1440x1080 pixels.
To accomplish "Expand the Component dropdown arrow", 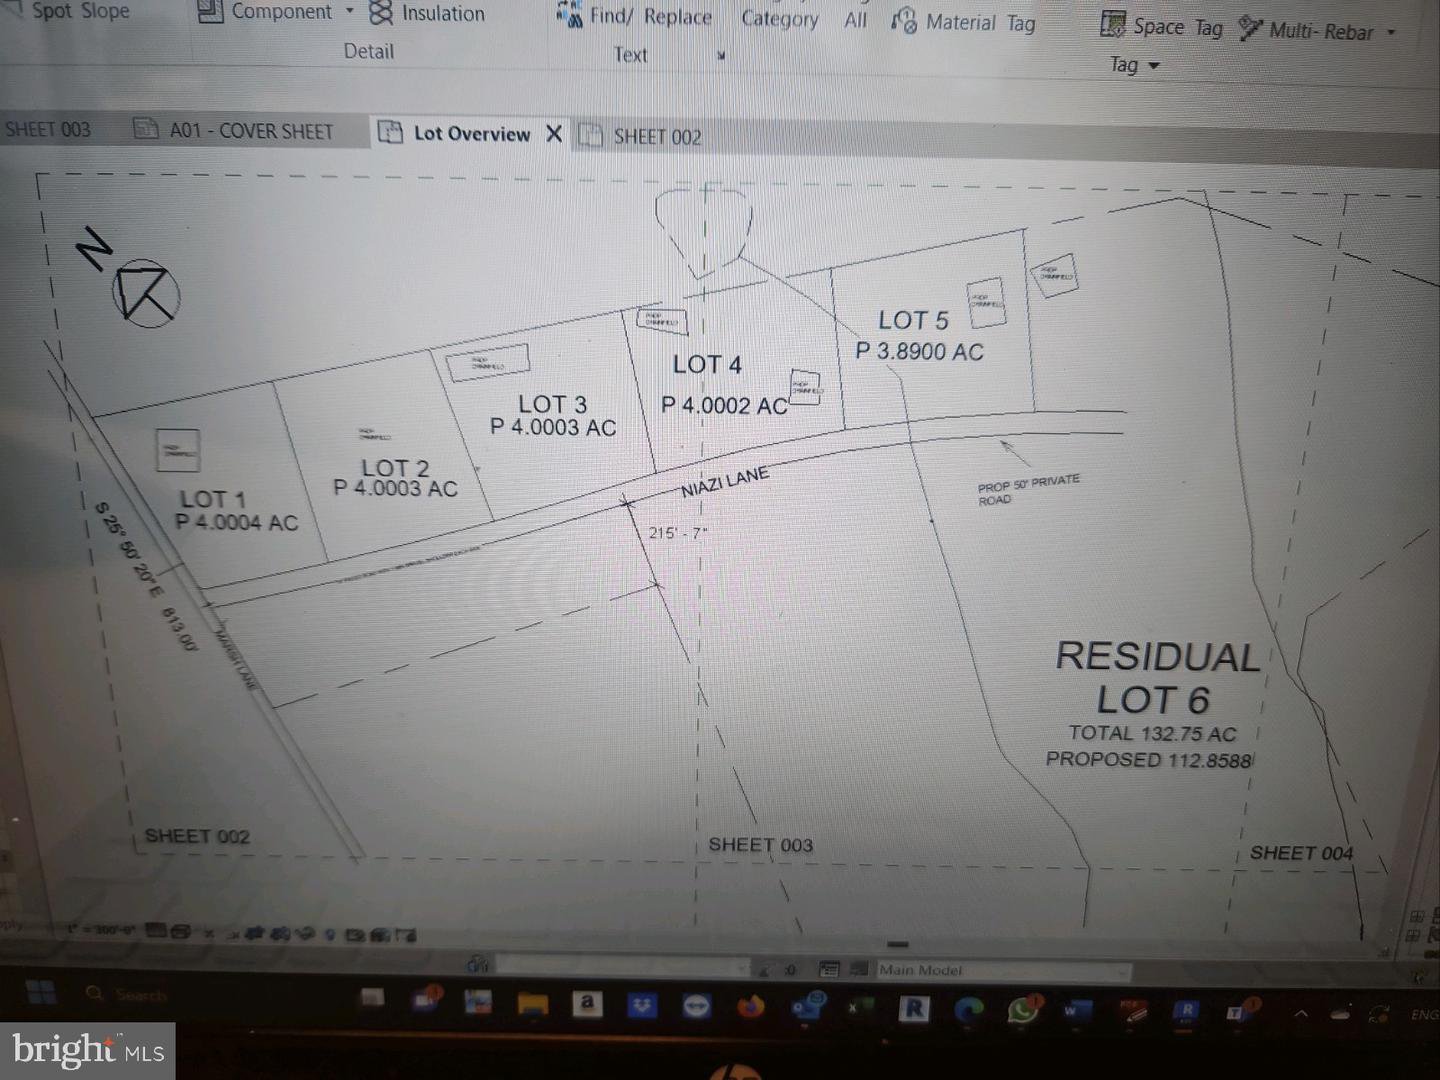I will pyautogui.click(x=350, y=12).
